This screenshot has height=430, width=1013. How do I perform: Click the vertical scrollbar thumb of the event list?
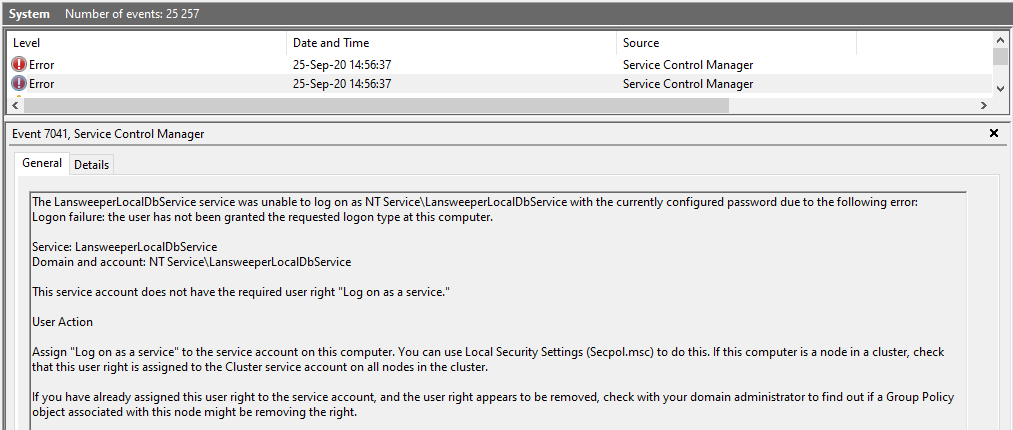click(x=1000, y=57)
